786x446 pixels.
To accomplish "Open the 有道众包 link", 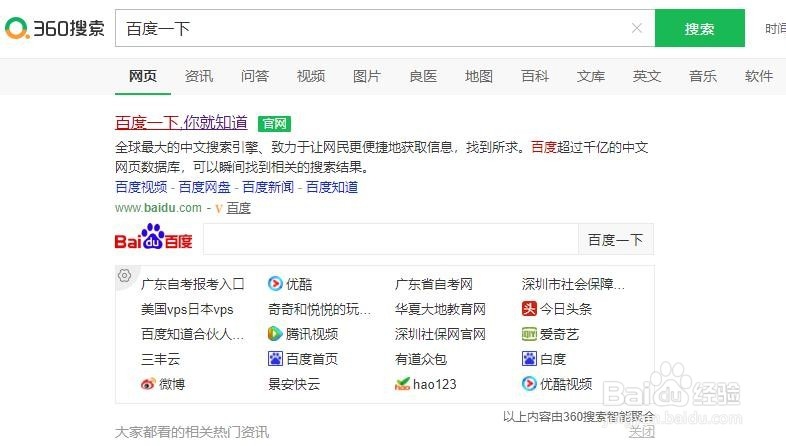I will [x=421, y=359].
